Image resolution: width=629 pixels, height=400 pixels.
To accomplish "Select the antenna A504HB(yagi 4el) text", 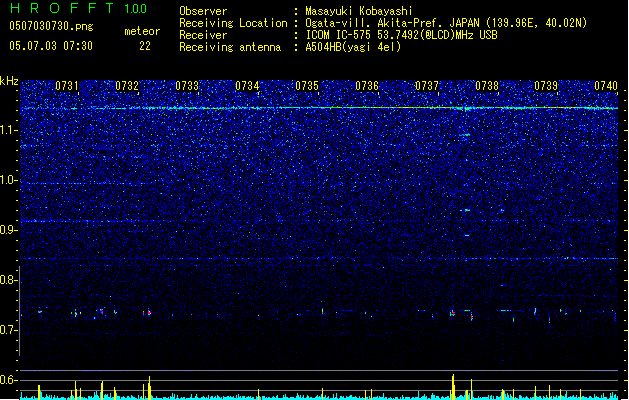I will coord(353,47).
